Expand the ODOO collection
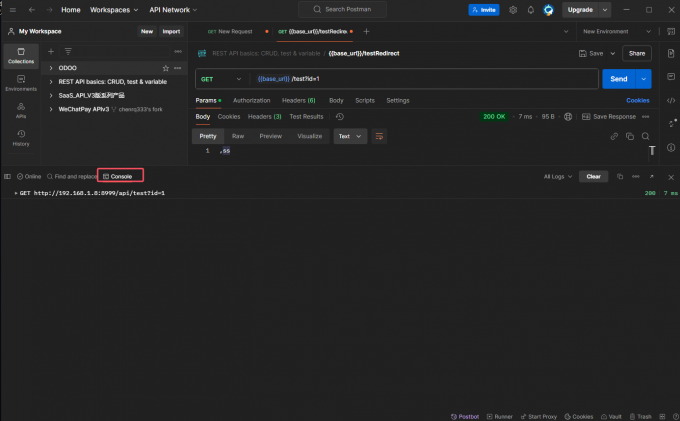 tap(51, 68)
